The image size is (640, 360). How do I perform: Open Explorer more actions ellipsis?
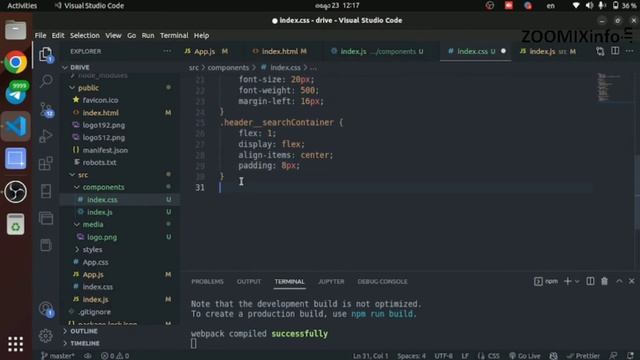167,51
